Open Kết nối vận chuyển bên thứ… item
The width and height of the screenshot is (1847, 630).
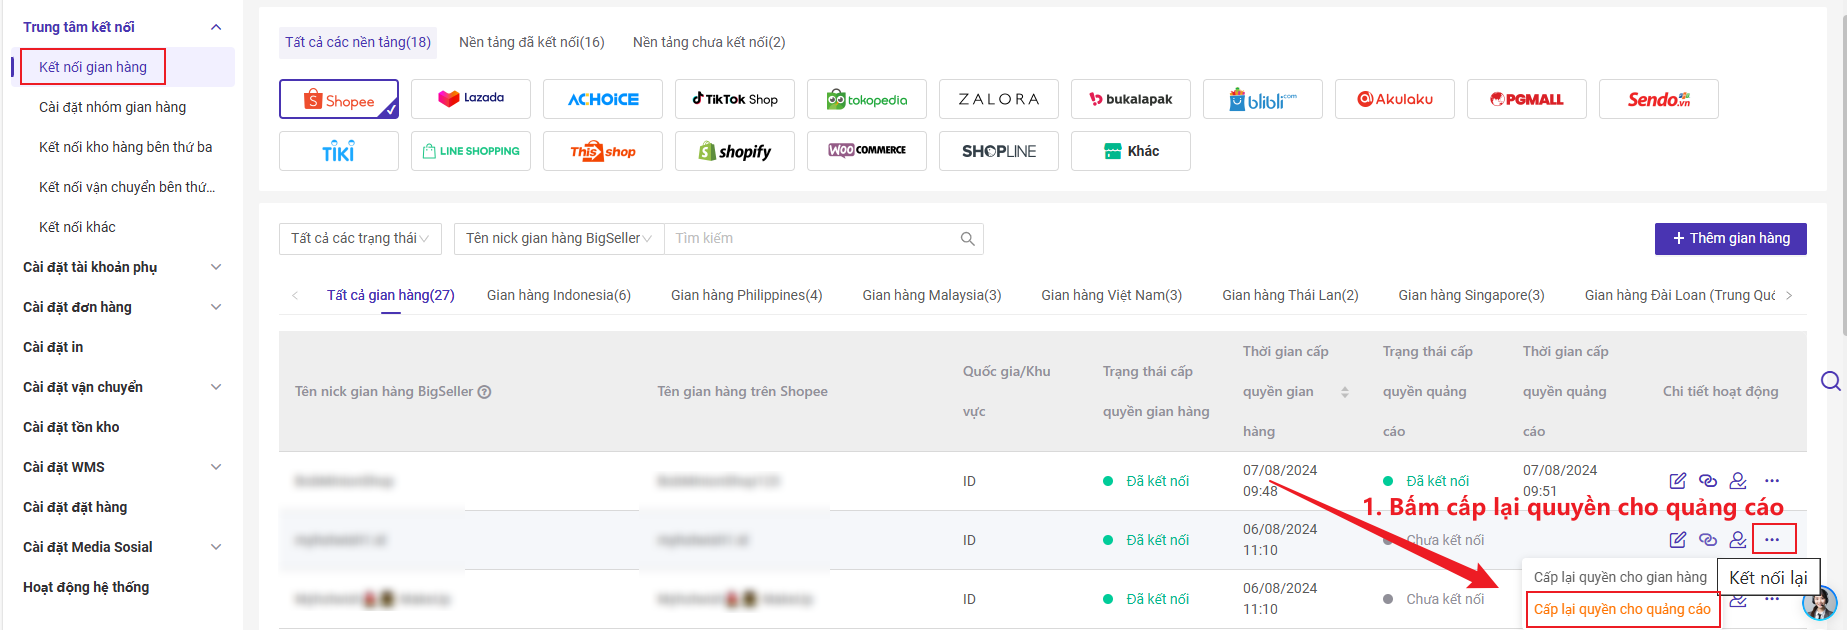click(x=127, y=187)
